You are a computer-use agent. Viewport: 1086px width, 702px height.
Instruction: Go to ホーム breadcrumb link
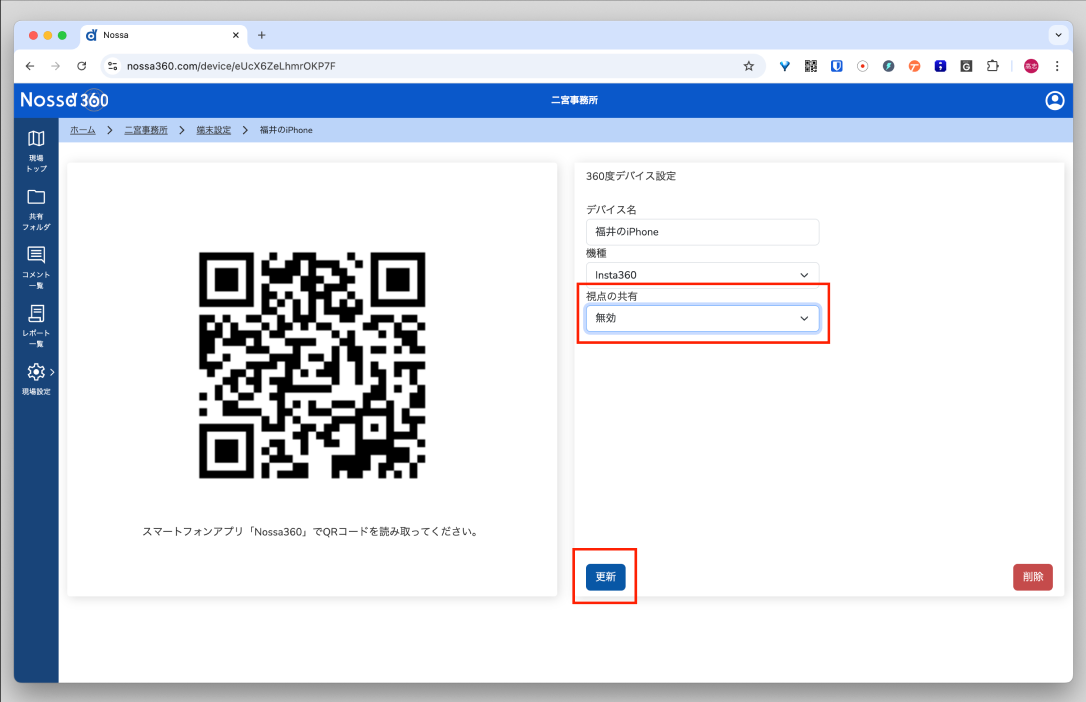[x=82, y=130]
